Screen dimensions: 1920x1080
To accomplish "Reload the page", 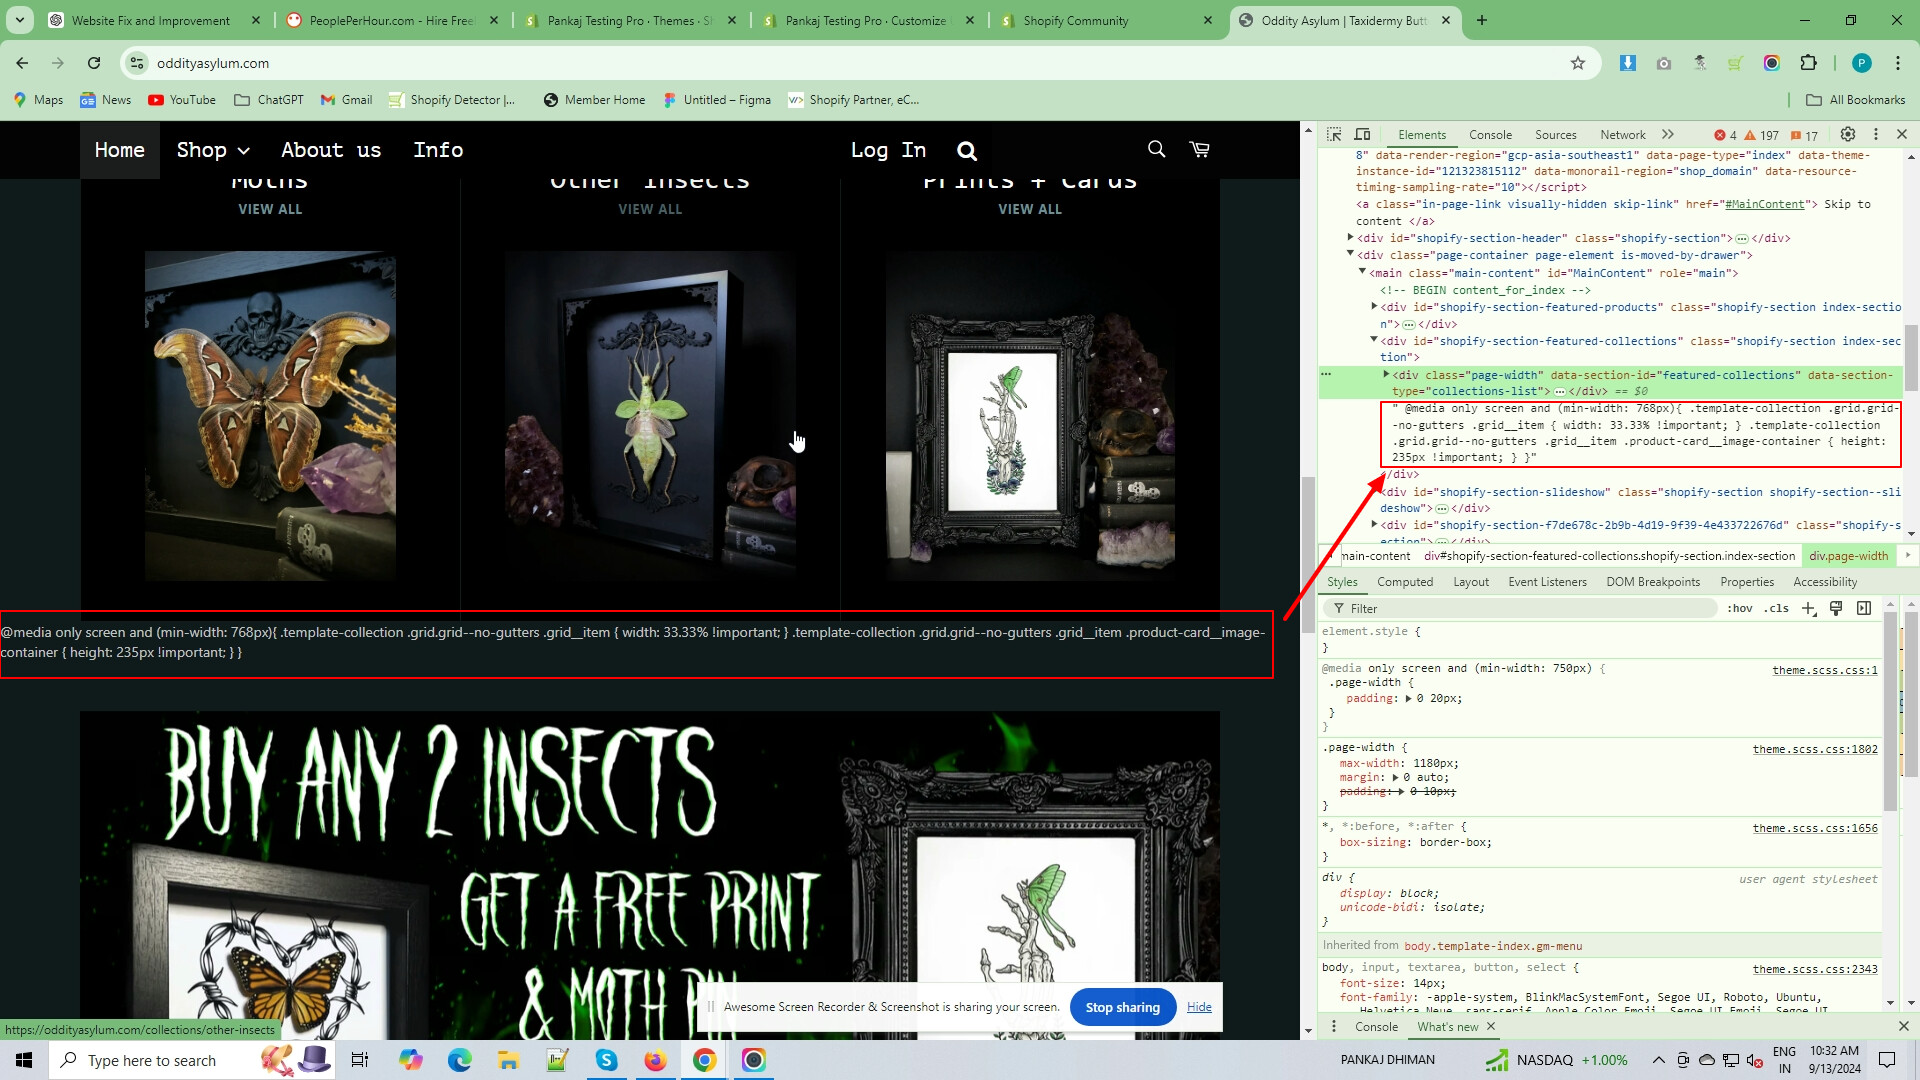I will coord(94,63).
